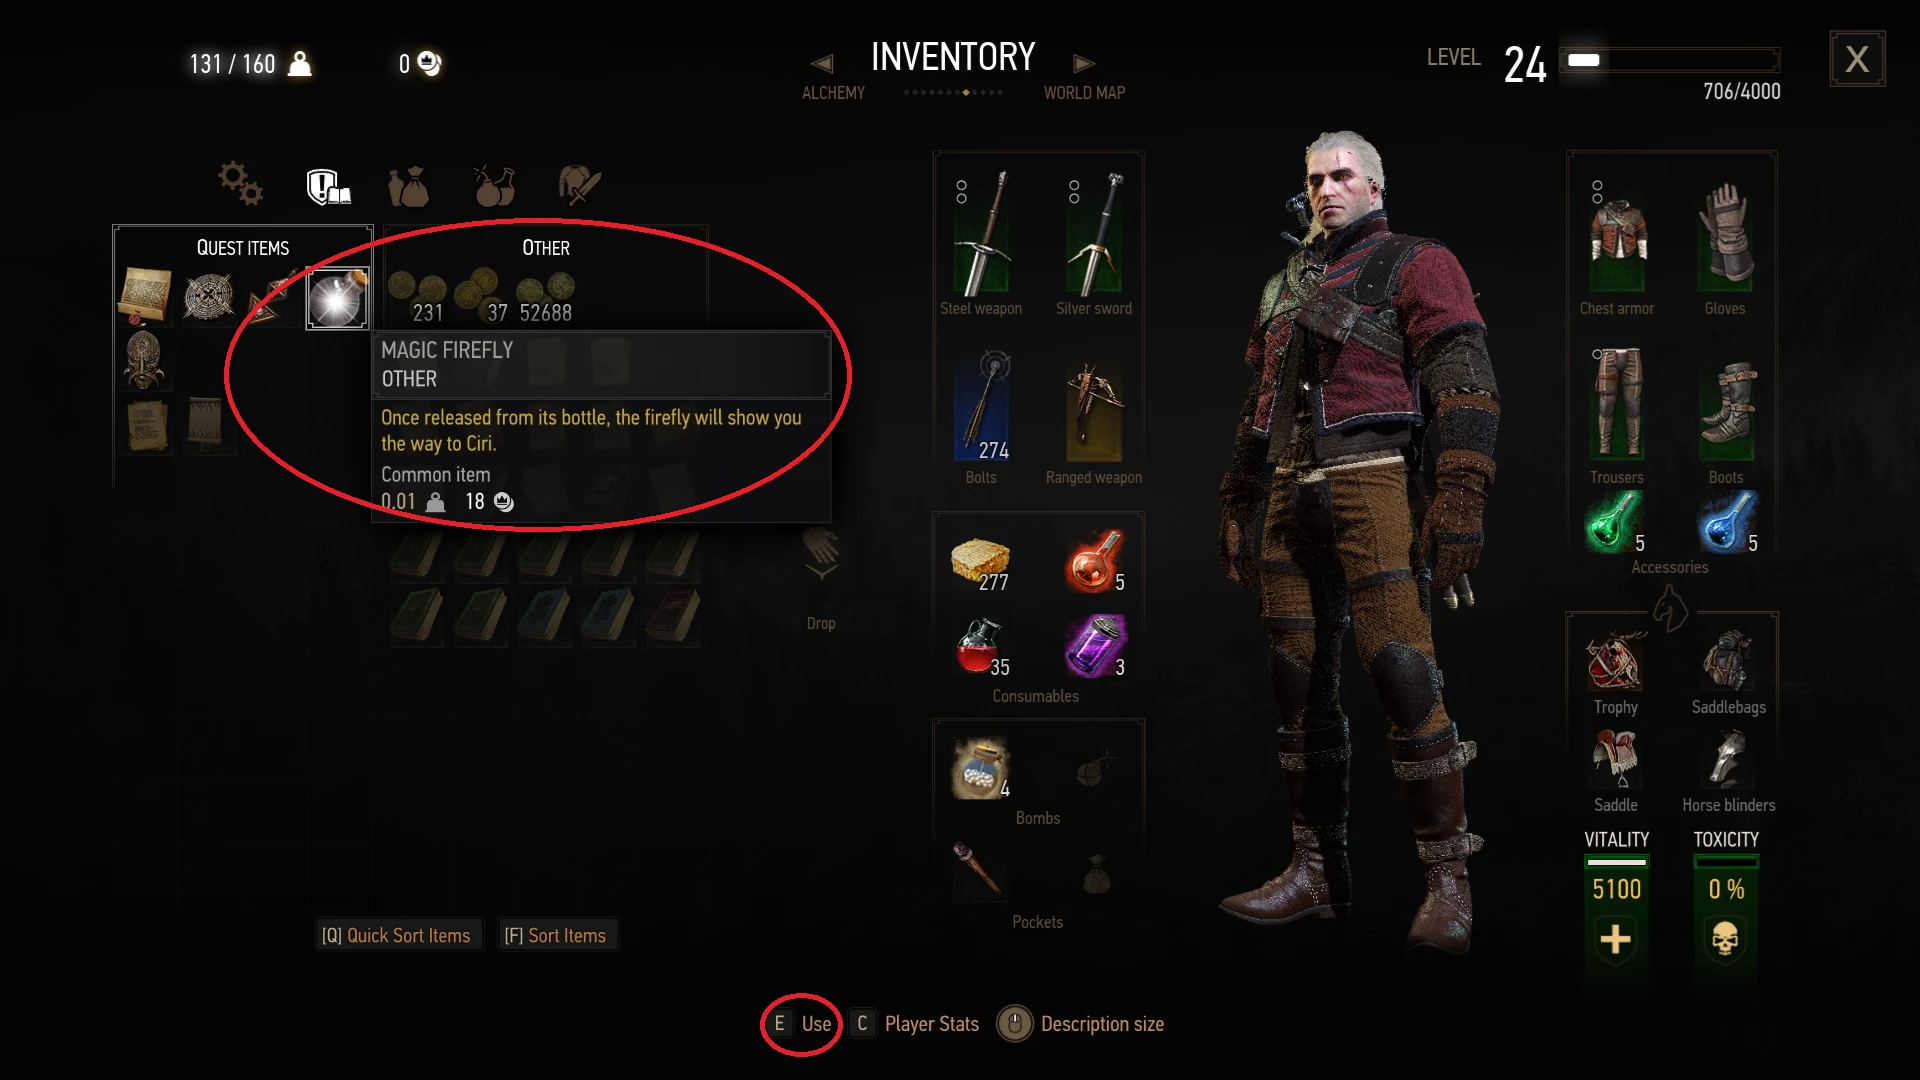Select the alchemy potions filter icon

[x=494, y=185]
